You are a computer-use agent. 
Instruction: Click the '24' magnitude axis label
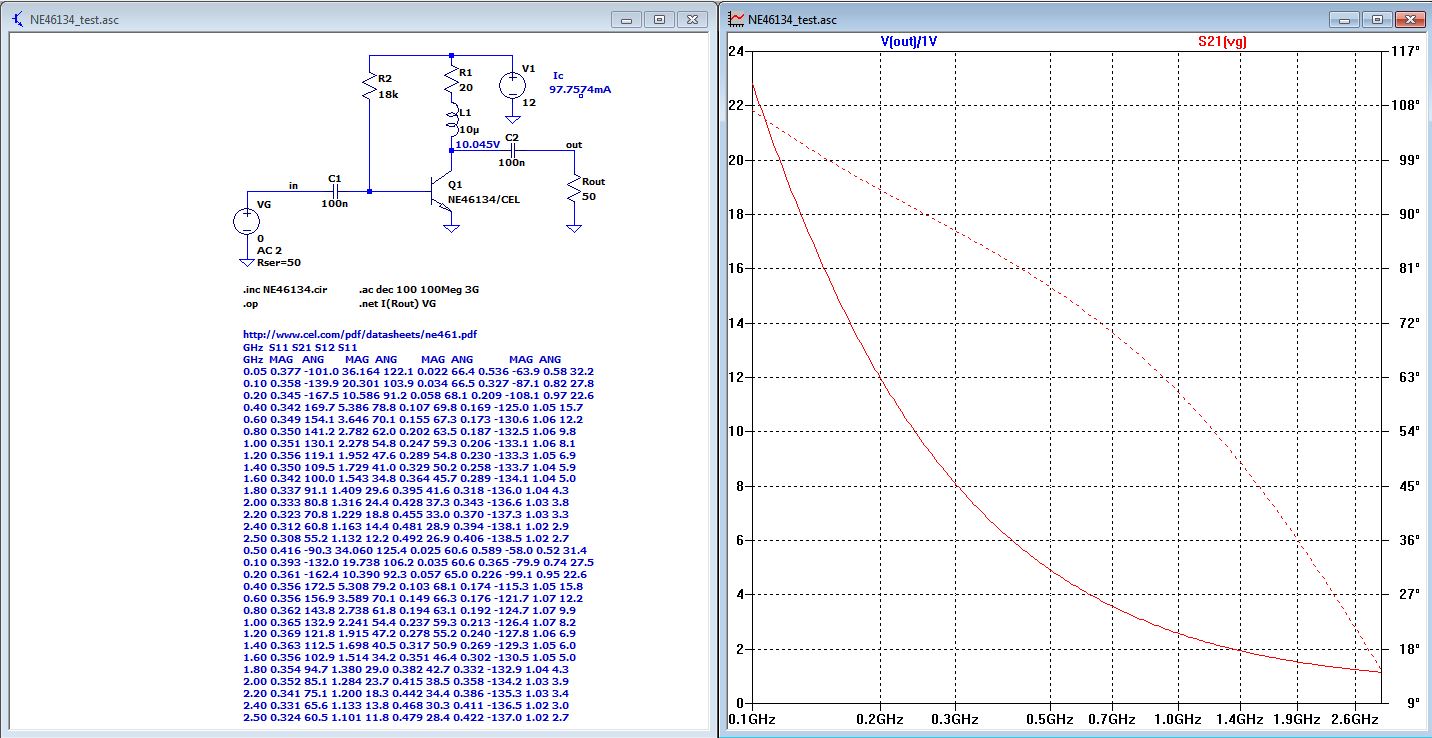click(736, 51)
